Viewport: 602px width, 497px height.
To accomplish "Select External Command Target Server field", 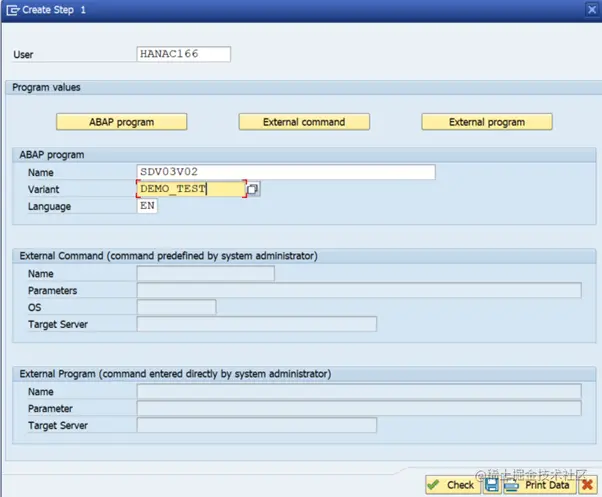I will [257, 324].
